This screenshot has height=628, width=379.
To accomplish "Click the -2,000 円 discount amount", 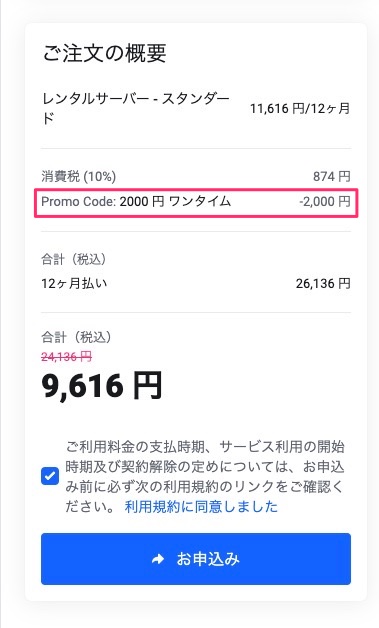I will pos(325,201).
